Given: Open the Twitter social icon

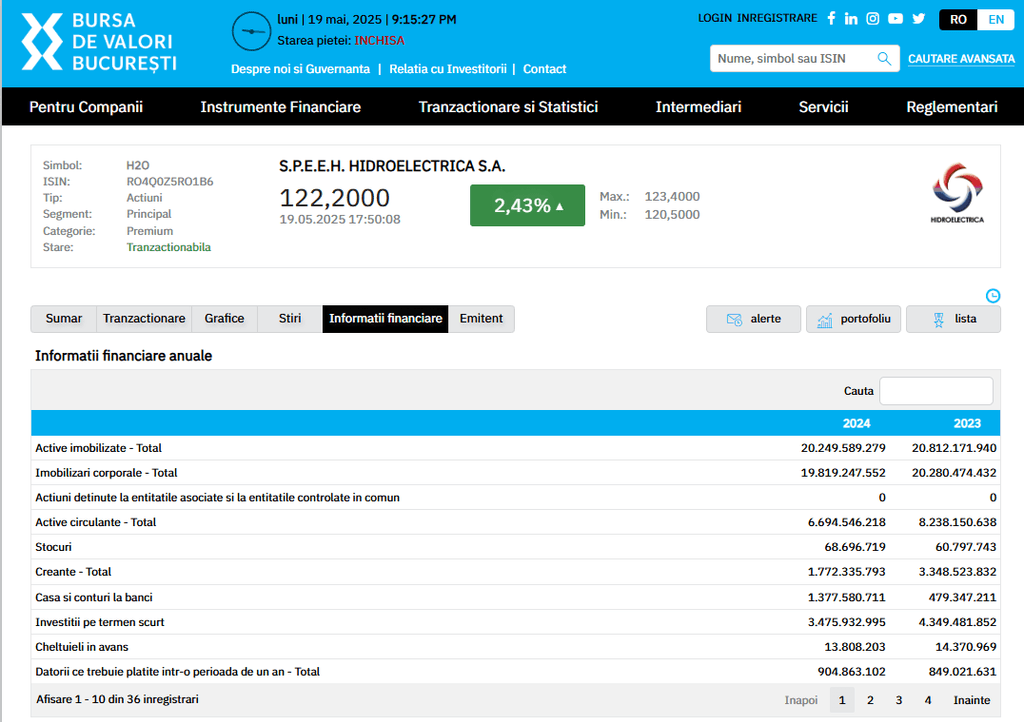Looking at the screenshot, I should pyautogui.click(x=918, y=18).
